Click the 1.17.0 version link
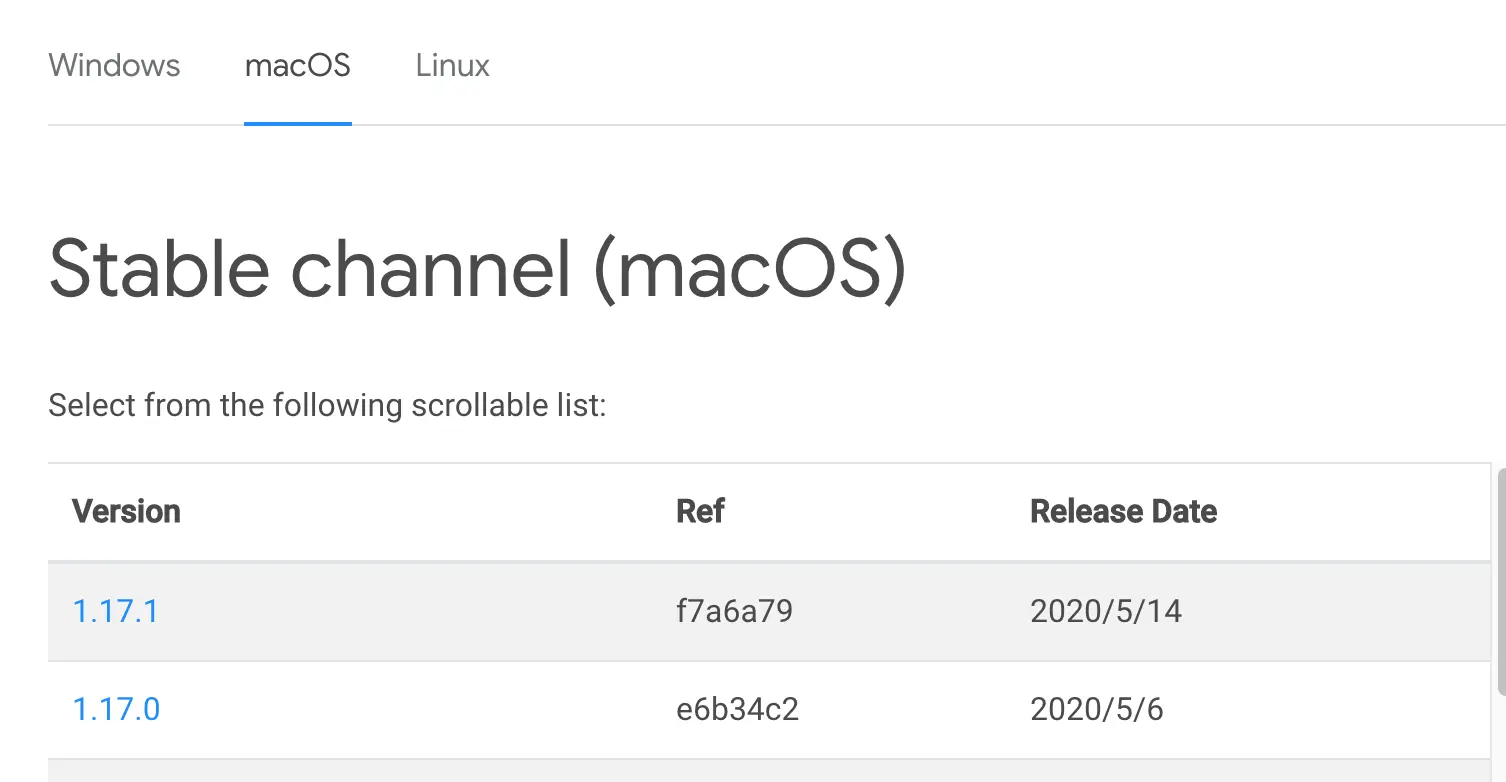This screenshot has height=782, width=1506. [116, 709]
